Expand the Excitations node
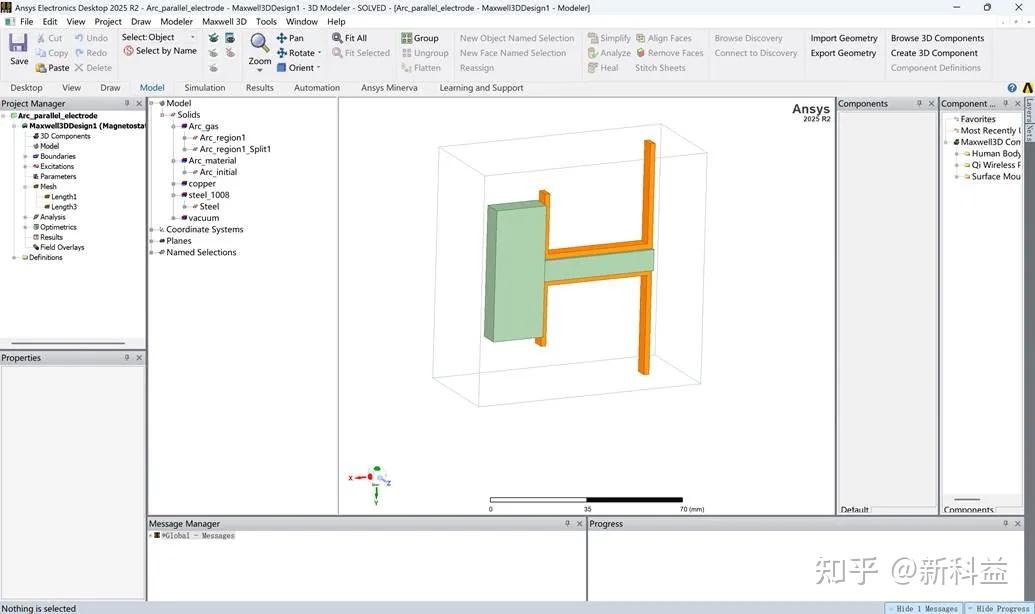The image size is (1035, 614). (26, 166)
